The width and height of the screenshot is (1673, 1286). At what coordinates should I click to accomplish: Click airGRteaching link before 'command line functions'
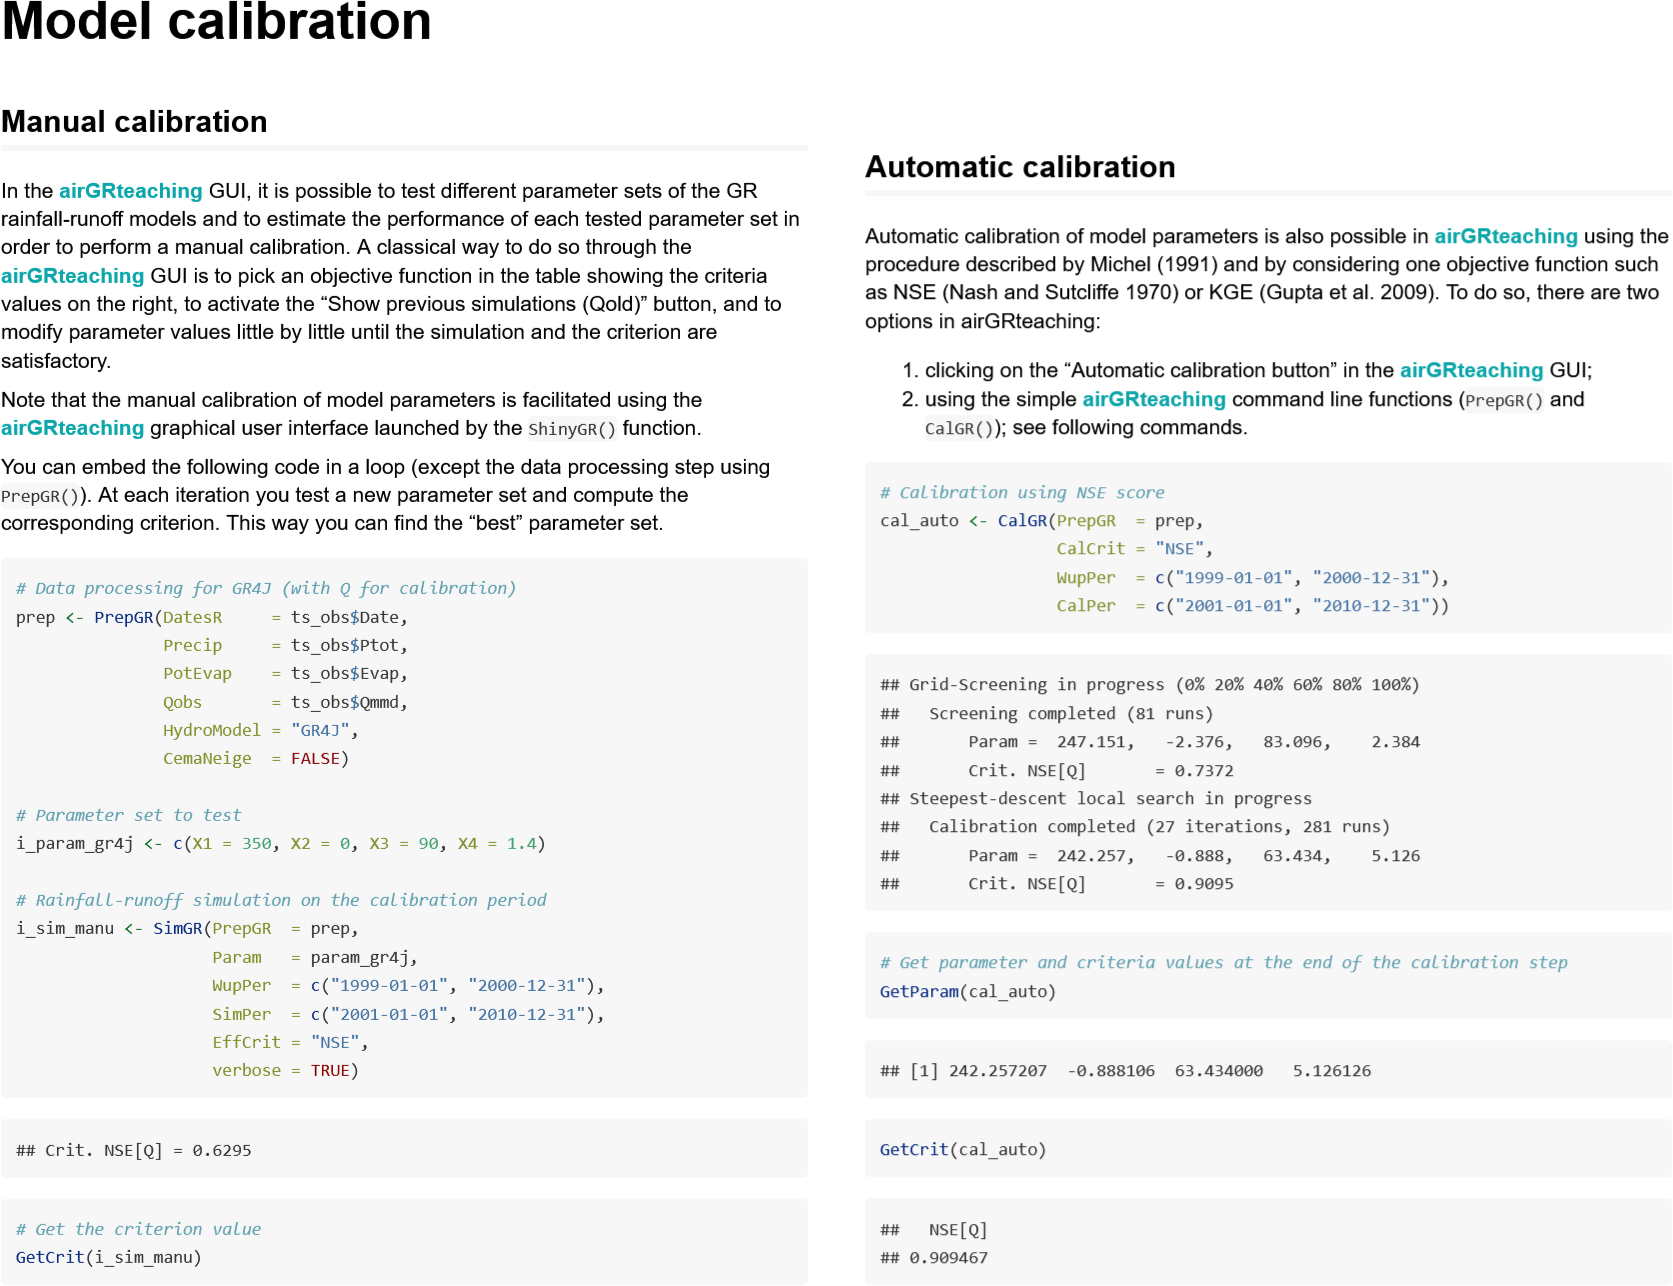(1153, 399)
